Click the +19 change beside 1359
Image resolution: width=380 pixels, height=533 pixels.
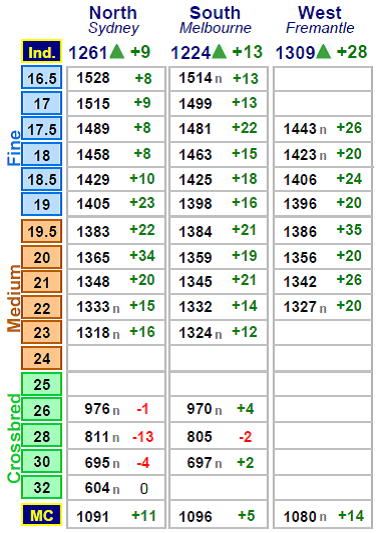point(244,256)
